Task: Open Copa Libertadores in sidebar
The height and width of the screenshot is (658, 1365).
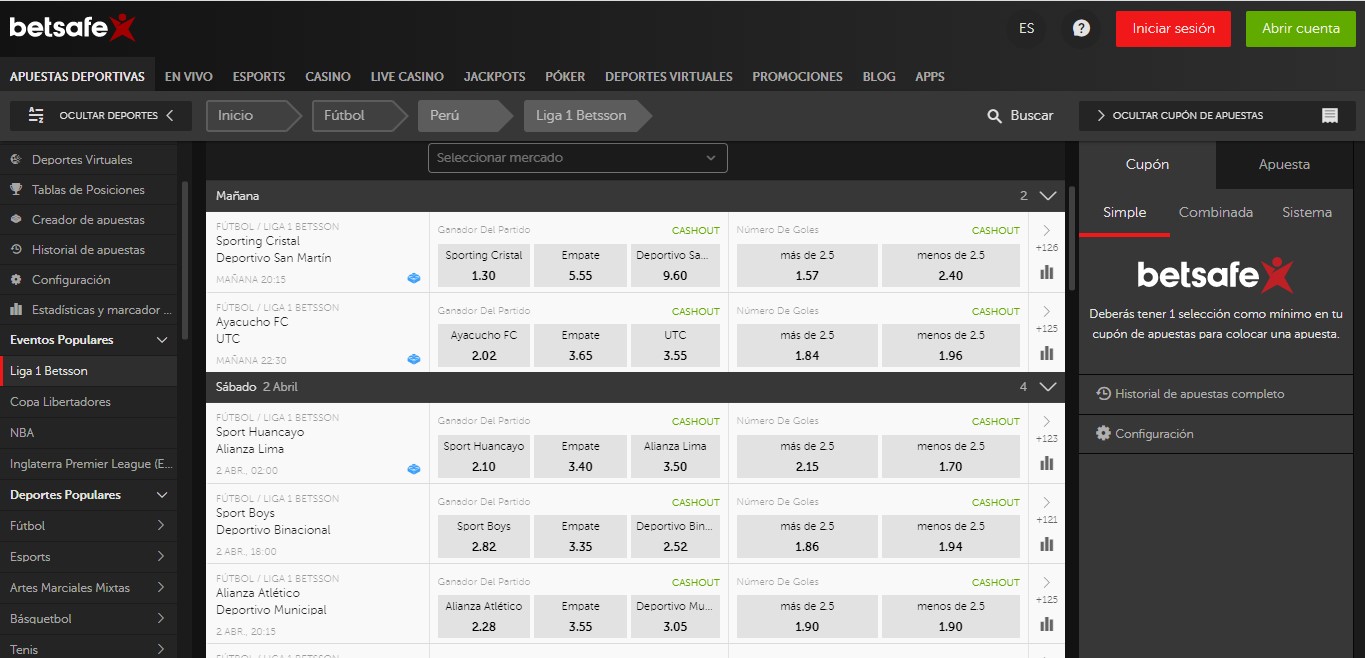Action: 88,402
